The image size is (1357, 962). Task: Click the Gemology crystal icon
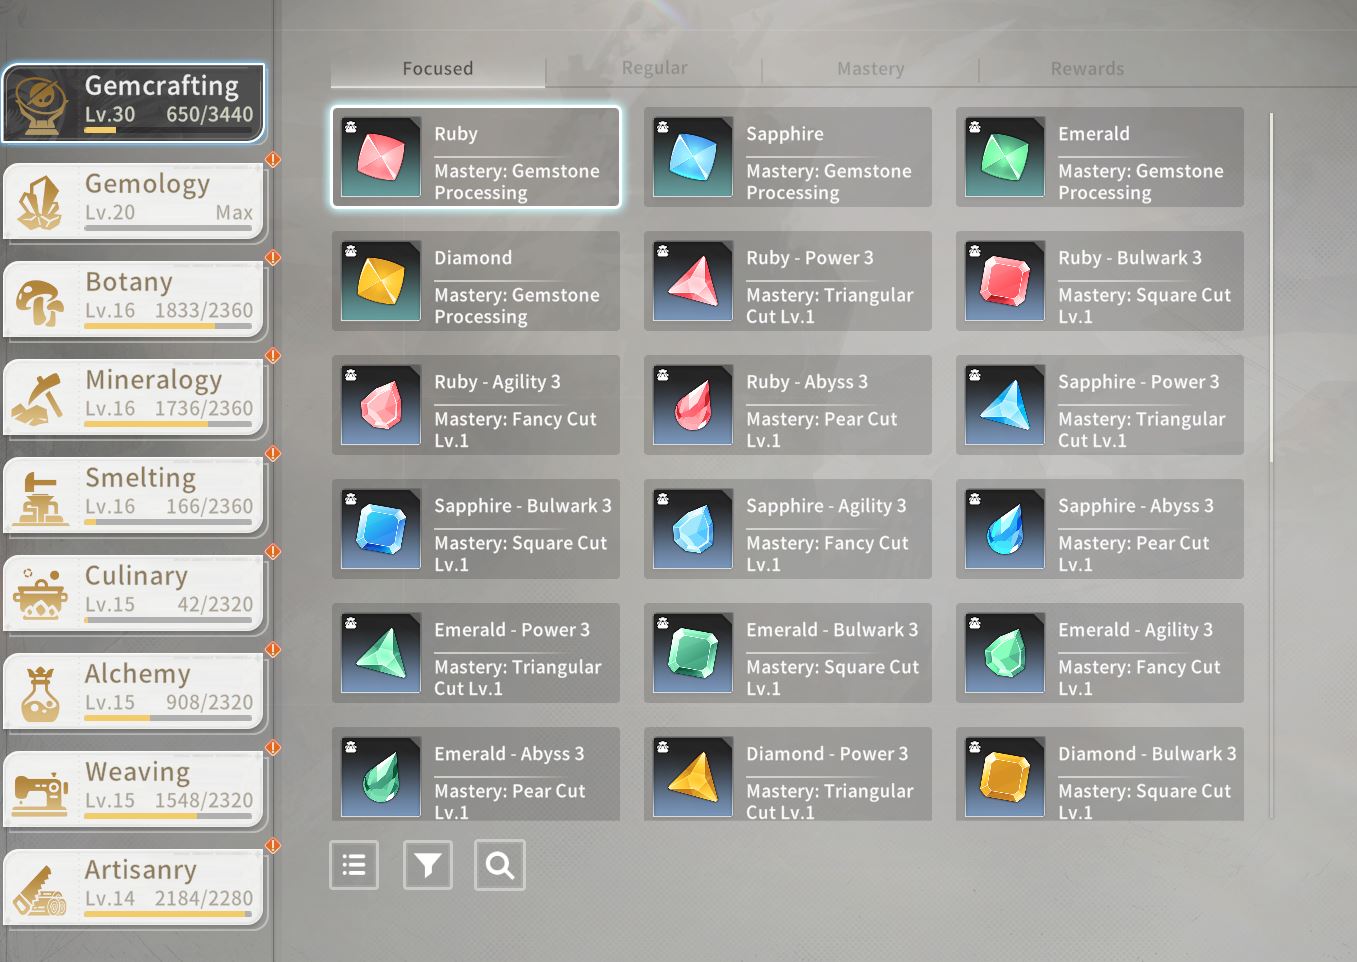[41, 203]
